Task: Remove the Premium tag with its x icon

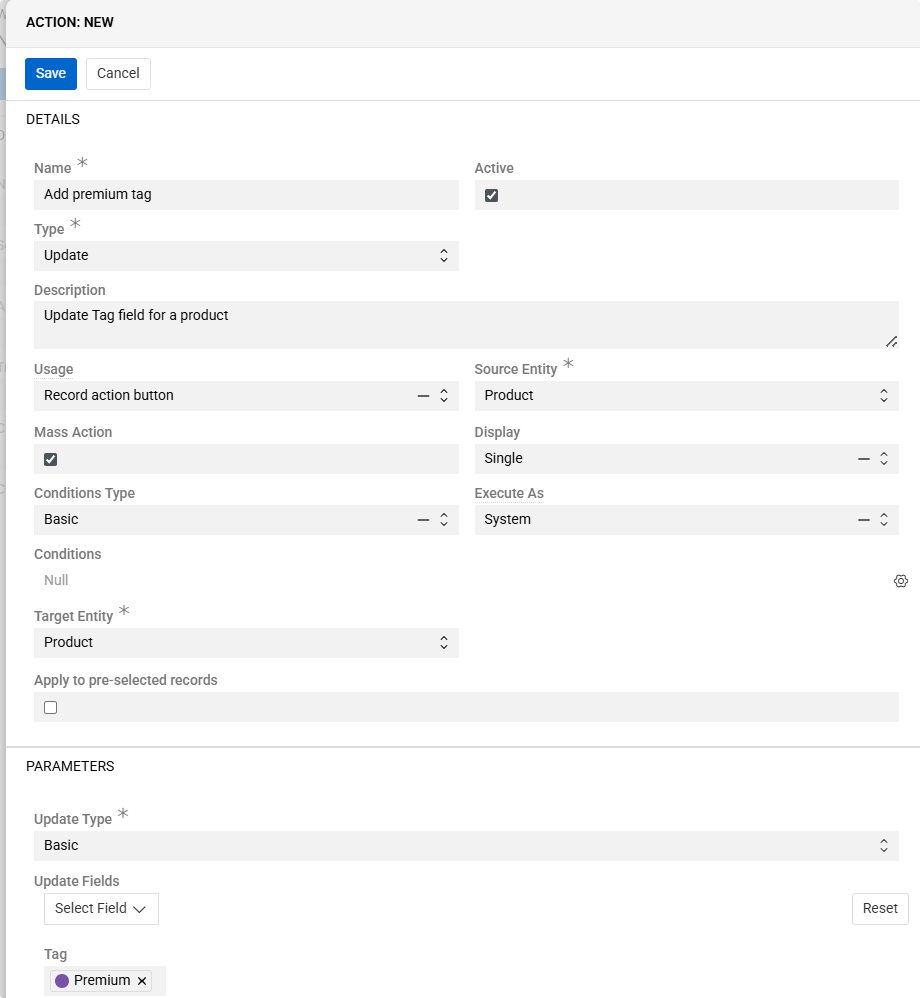Action: coord(142,981)
